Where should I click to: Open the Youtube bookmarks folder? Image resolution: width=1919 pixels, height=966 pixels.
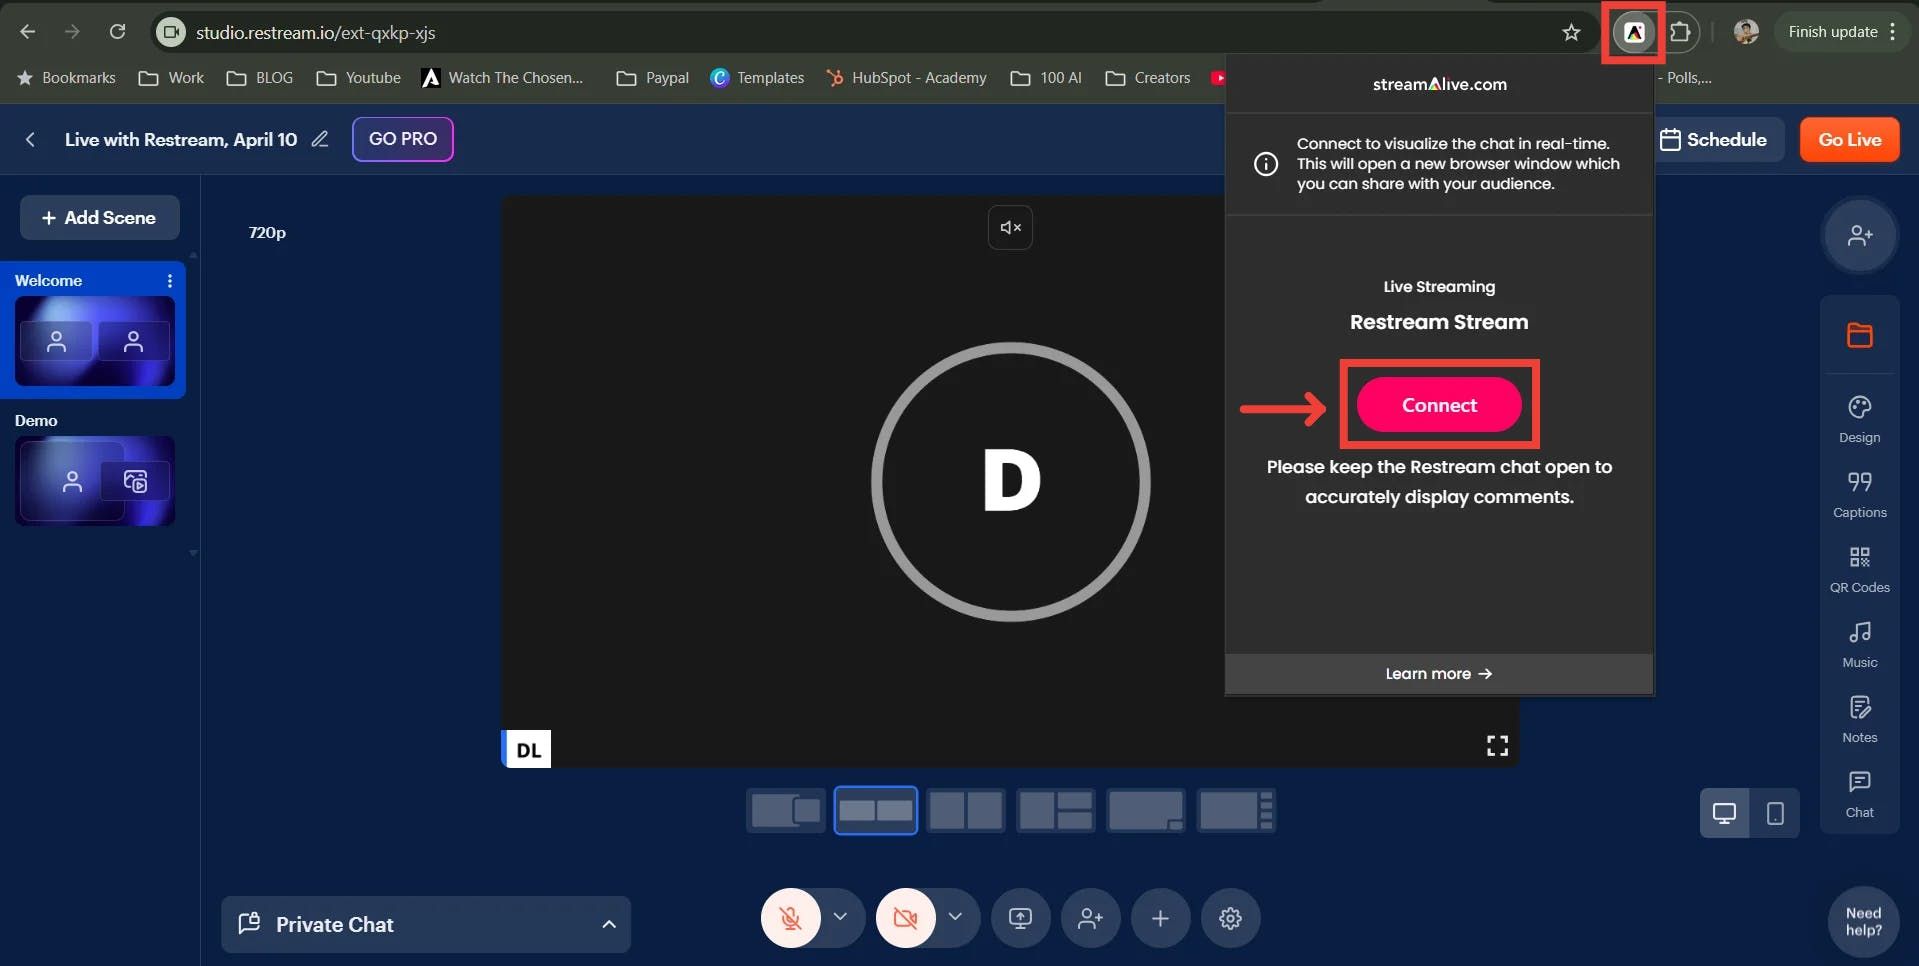tap(358, 78)
